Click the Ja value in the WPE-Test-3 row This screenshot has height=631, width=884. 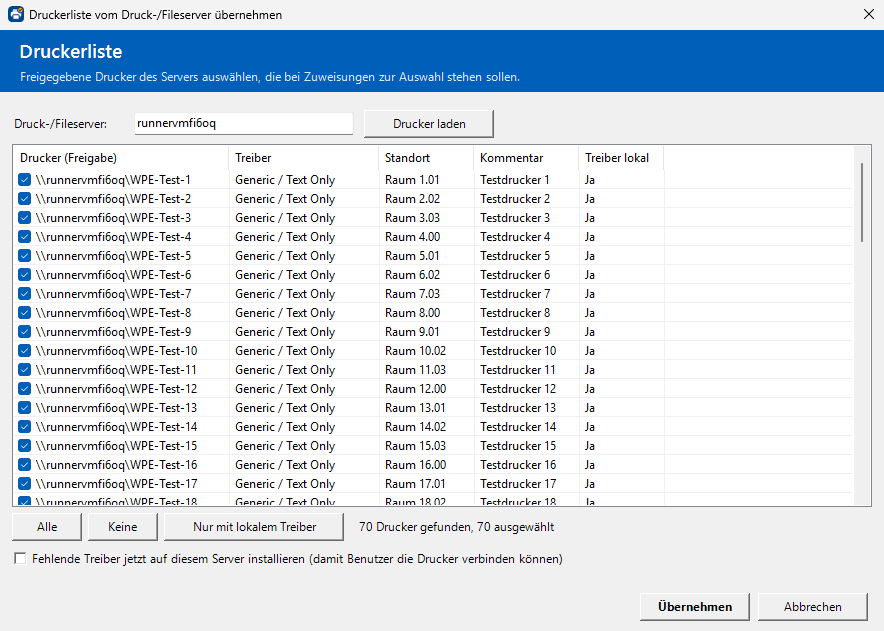tap(590, 218)
